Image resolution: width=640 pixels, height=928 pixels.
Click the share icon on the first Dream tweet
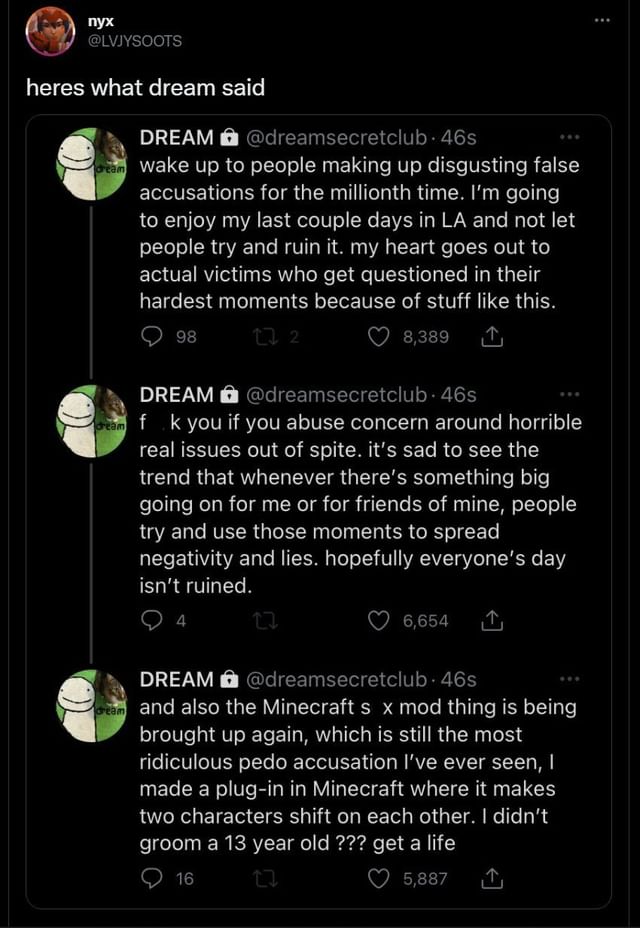point(490,336)
